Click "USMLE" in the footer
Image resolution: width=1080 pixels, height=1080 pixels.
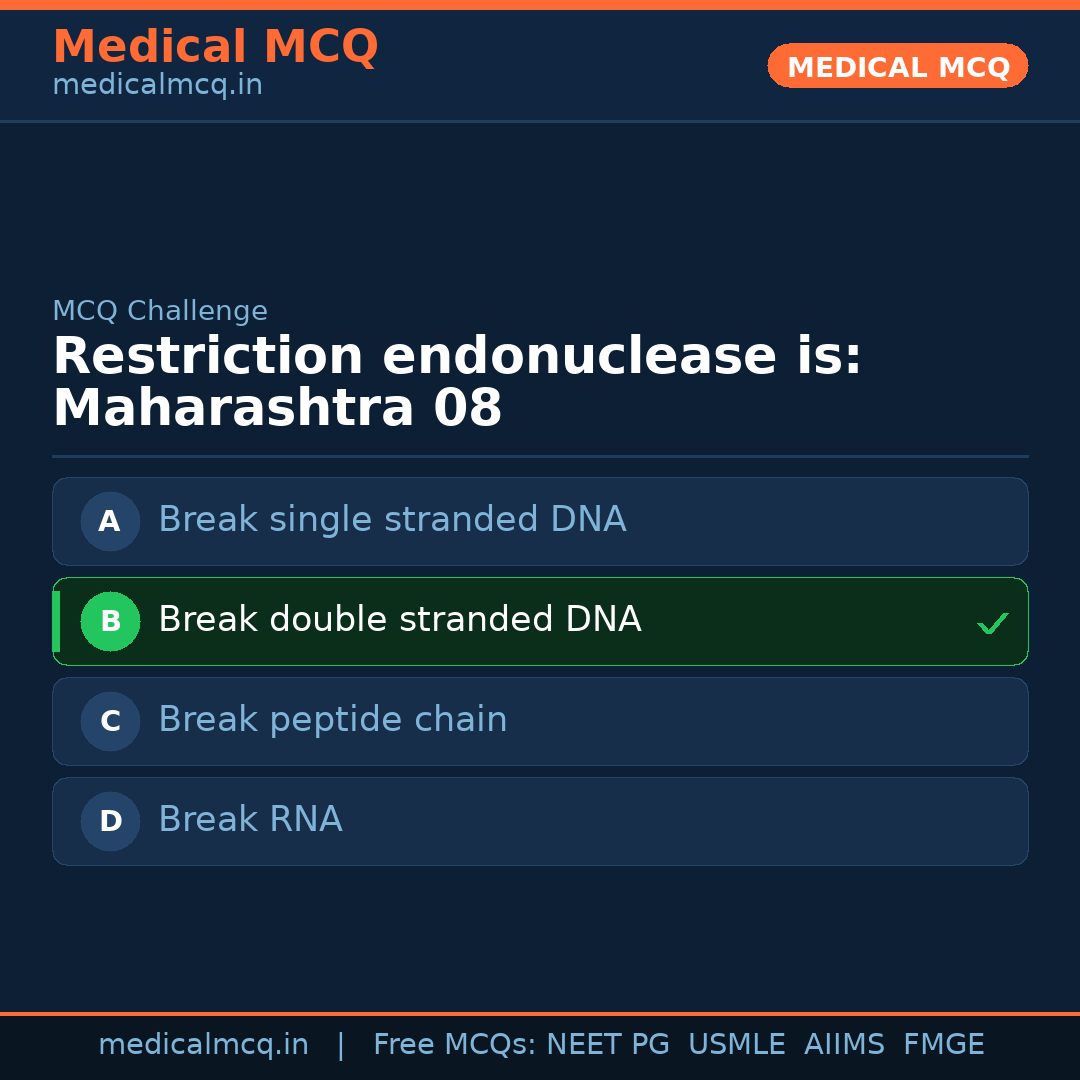pos(736,1045)
